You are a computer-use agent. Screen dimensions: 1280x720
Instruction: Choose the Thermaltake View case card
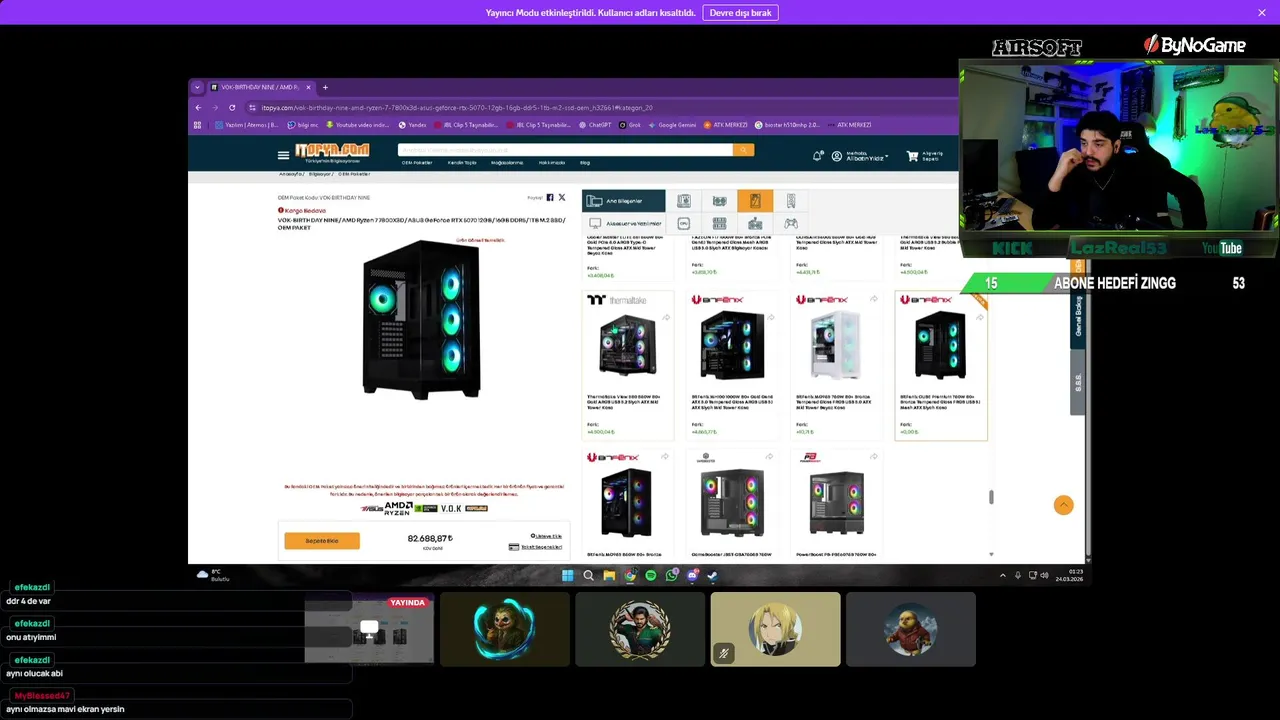pos(627,366)
